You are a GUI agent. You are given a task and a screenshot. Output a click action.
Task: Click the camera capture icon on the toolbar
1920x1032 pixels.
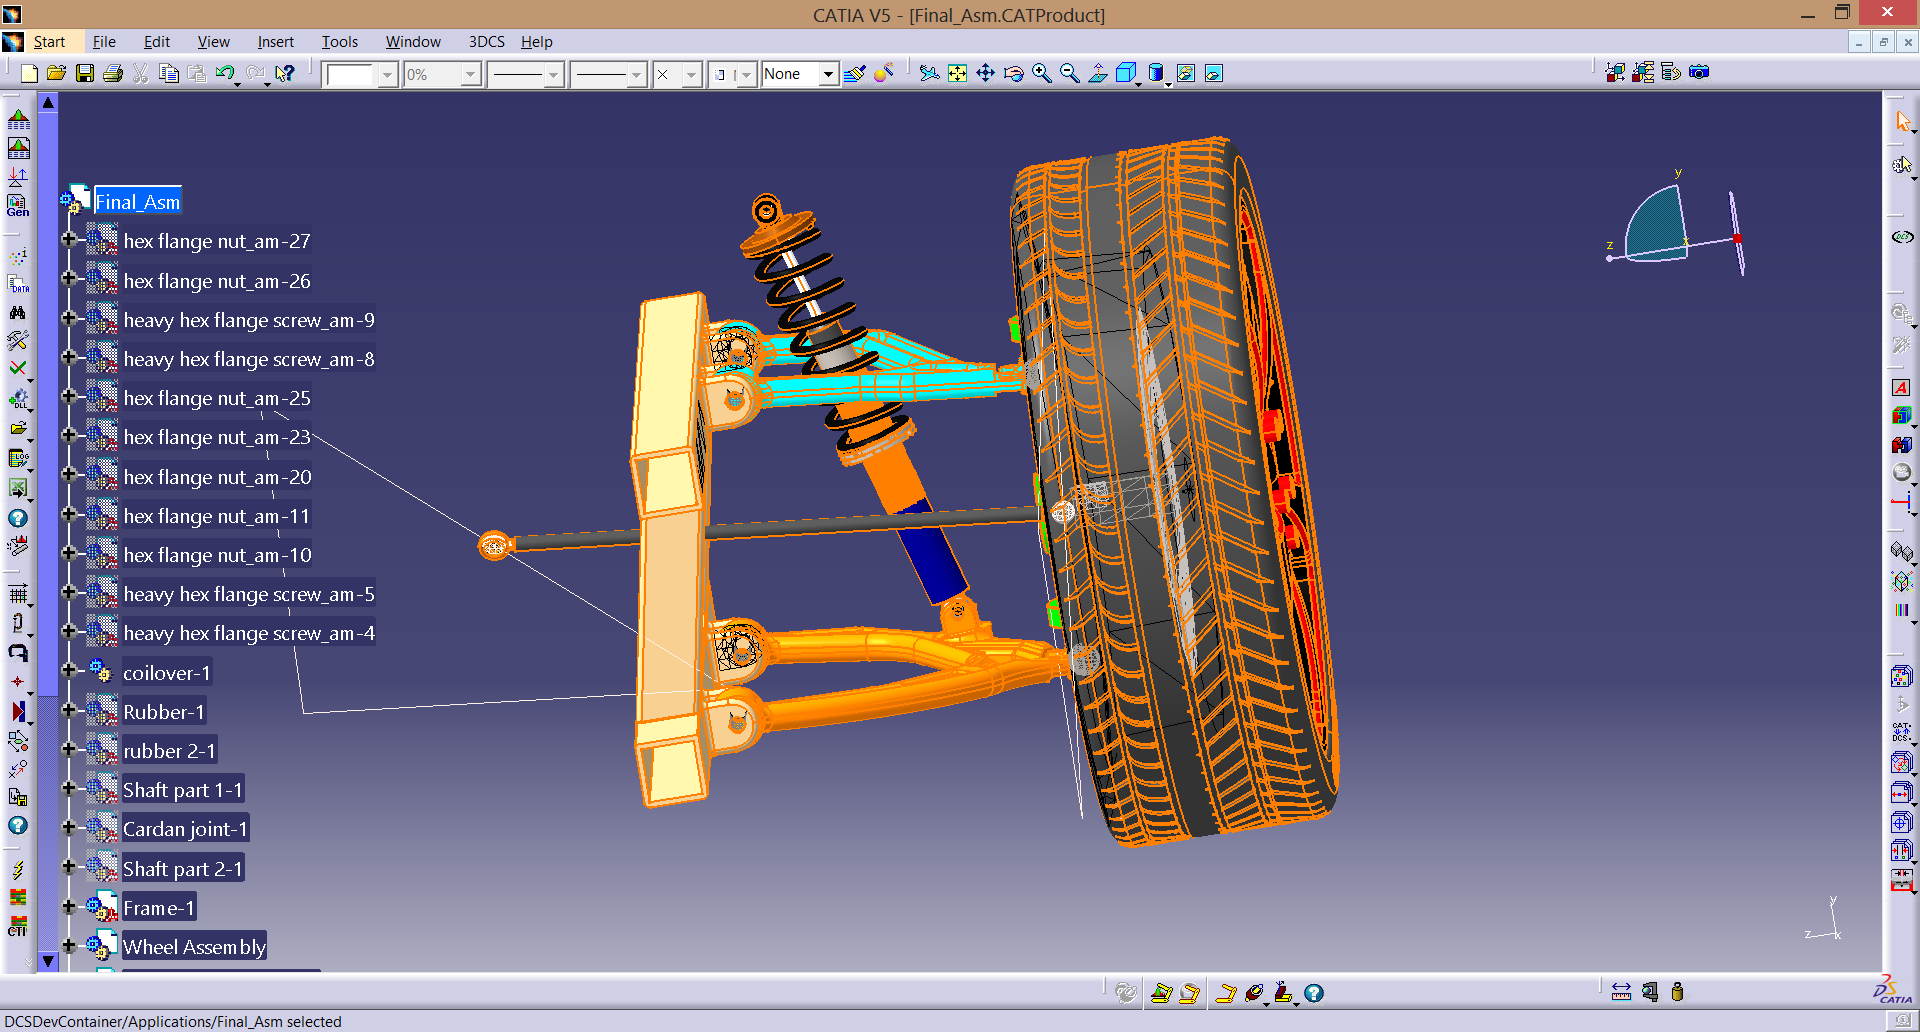1698,72
